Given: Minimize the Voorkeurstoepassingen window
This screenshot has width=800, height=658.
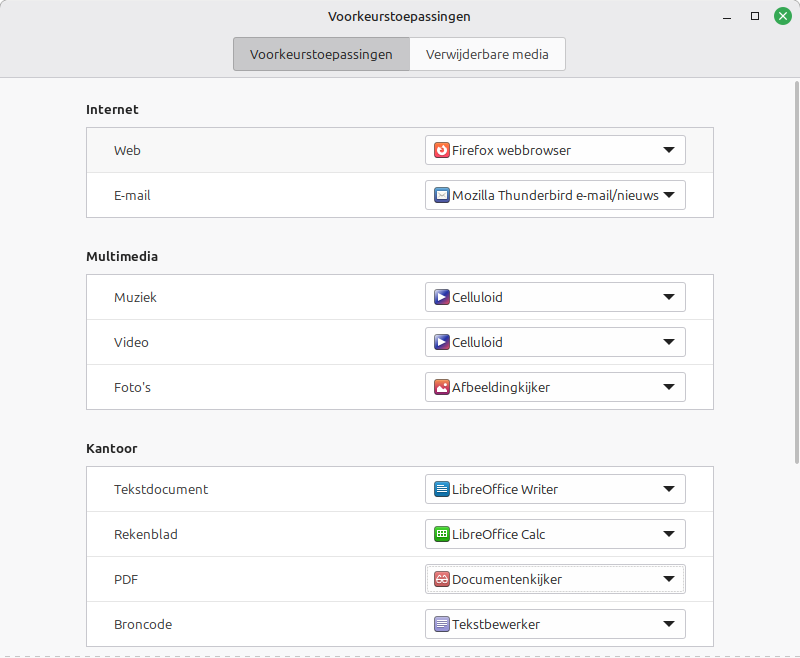Looking at the screenshot, I should click(x=727, y=16).
